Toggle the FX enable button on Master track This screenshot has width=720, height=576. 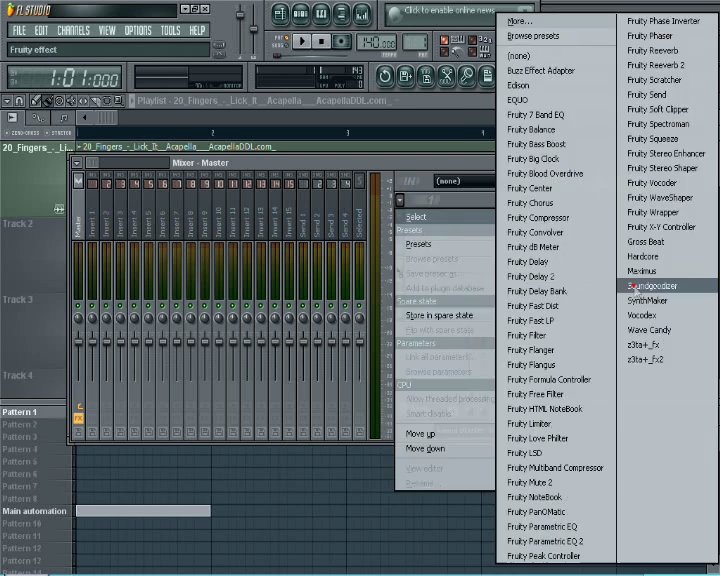(79, 418)
